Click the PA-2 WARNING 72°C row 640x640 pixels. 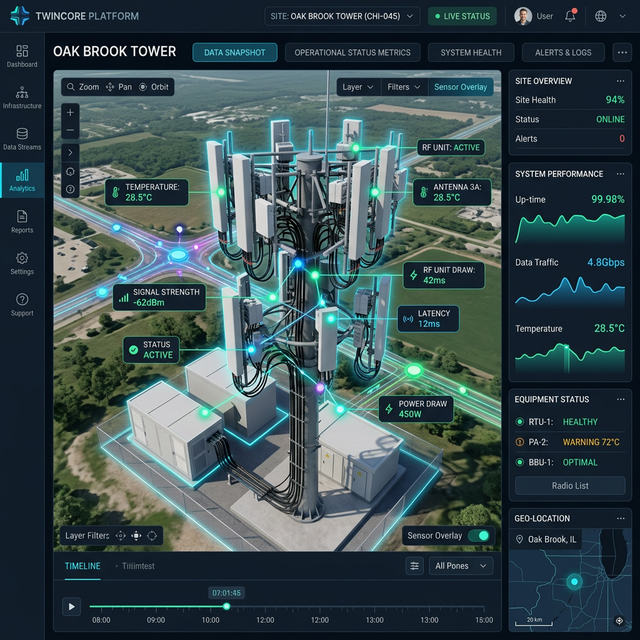click(x=570, y=442)
